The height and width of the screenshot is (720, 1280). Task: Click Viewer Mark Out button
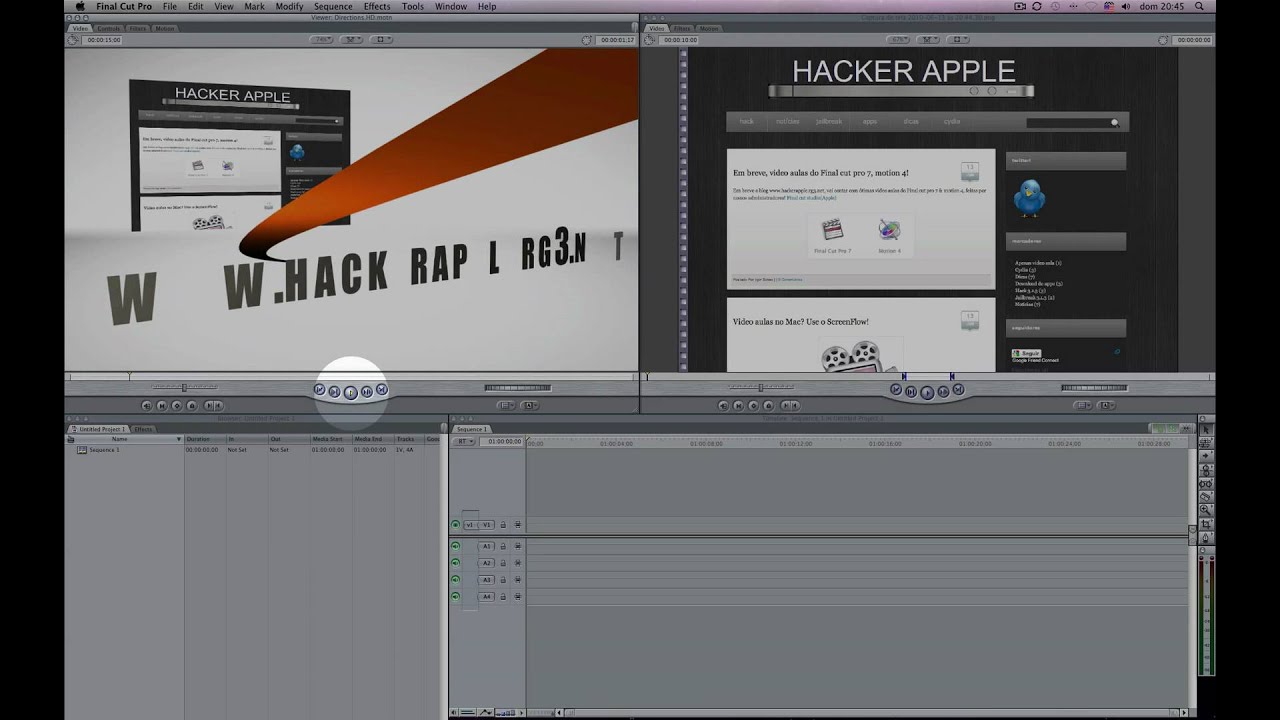(218, 405)
